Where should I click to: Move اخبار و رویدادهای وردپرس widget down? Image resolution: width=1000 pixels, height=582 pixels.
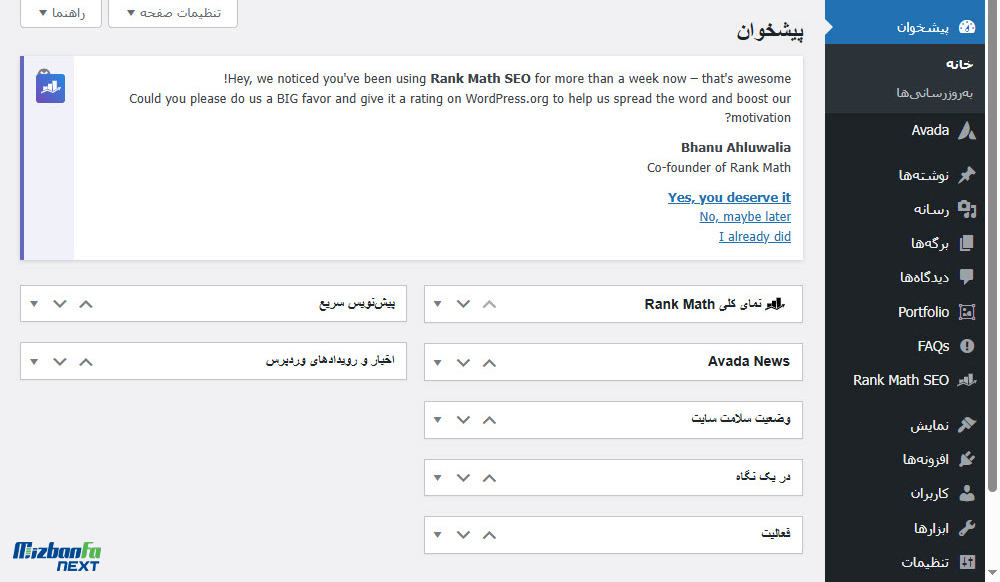coord(60,361)
